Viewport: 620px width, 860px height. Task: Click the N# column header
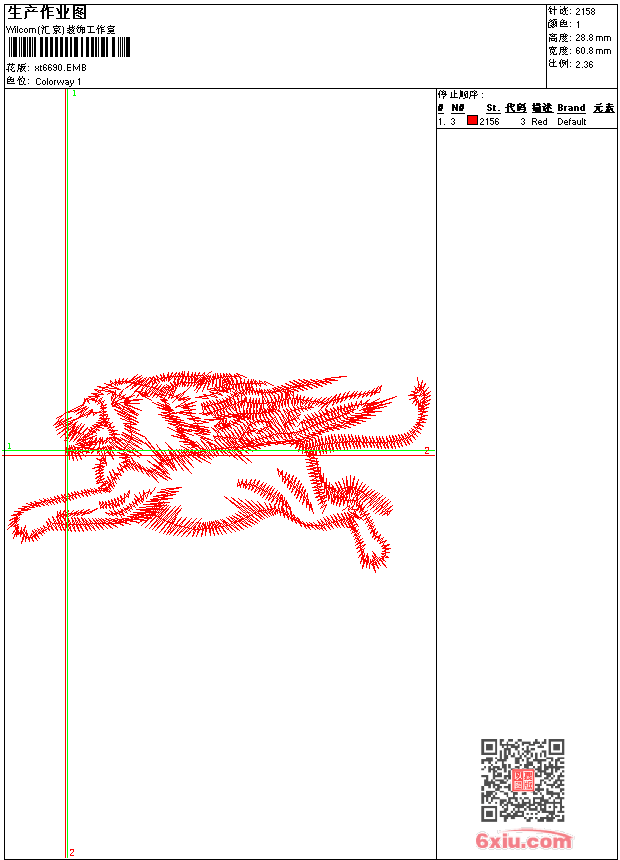pyautogui.click(x=458, y=108)
